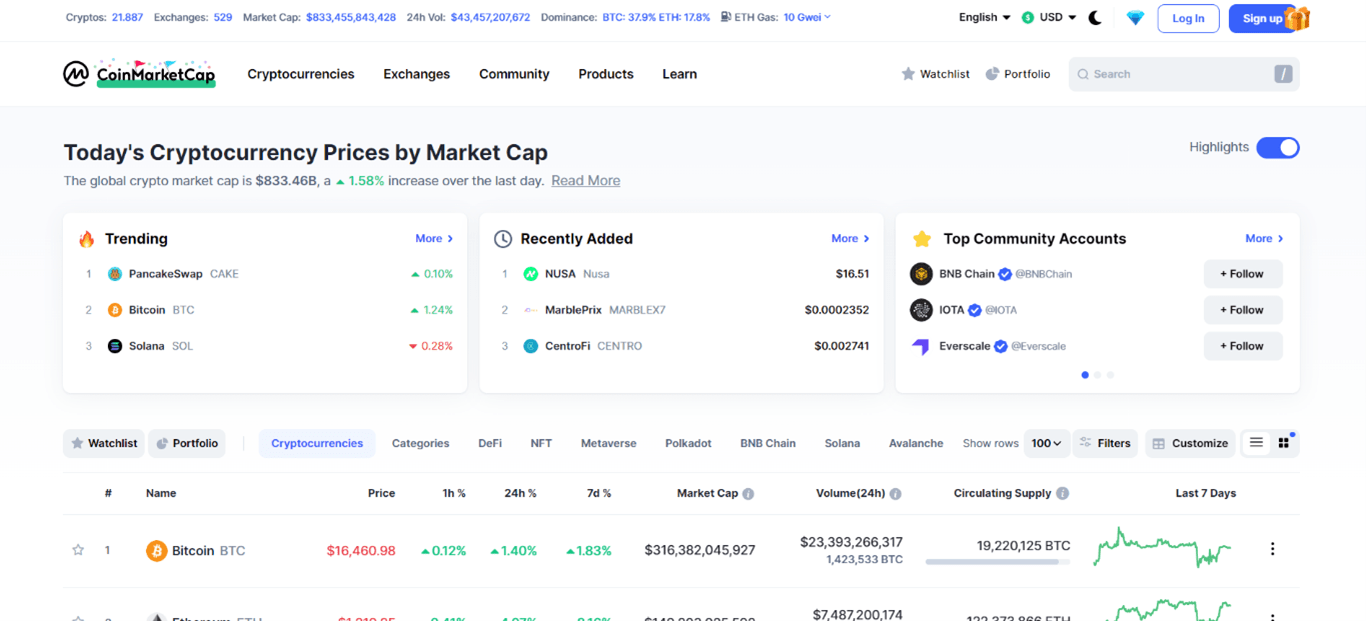This screenshot has width=1366, height=621.
Task: Click Circulating Supply info icon
Action: (1062, 494)
